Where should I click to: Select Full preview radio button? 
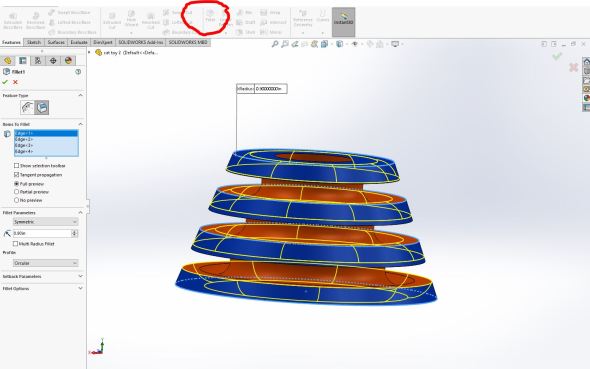[16, 184]
